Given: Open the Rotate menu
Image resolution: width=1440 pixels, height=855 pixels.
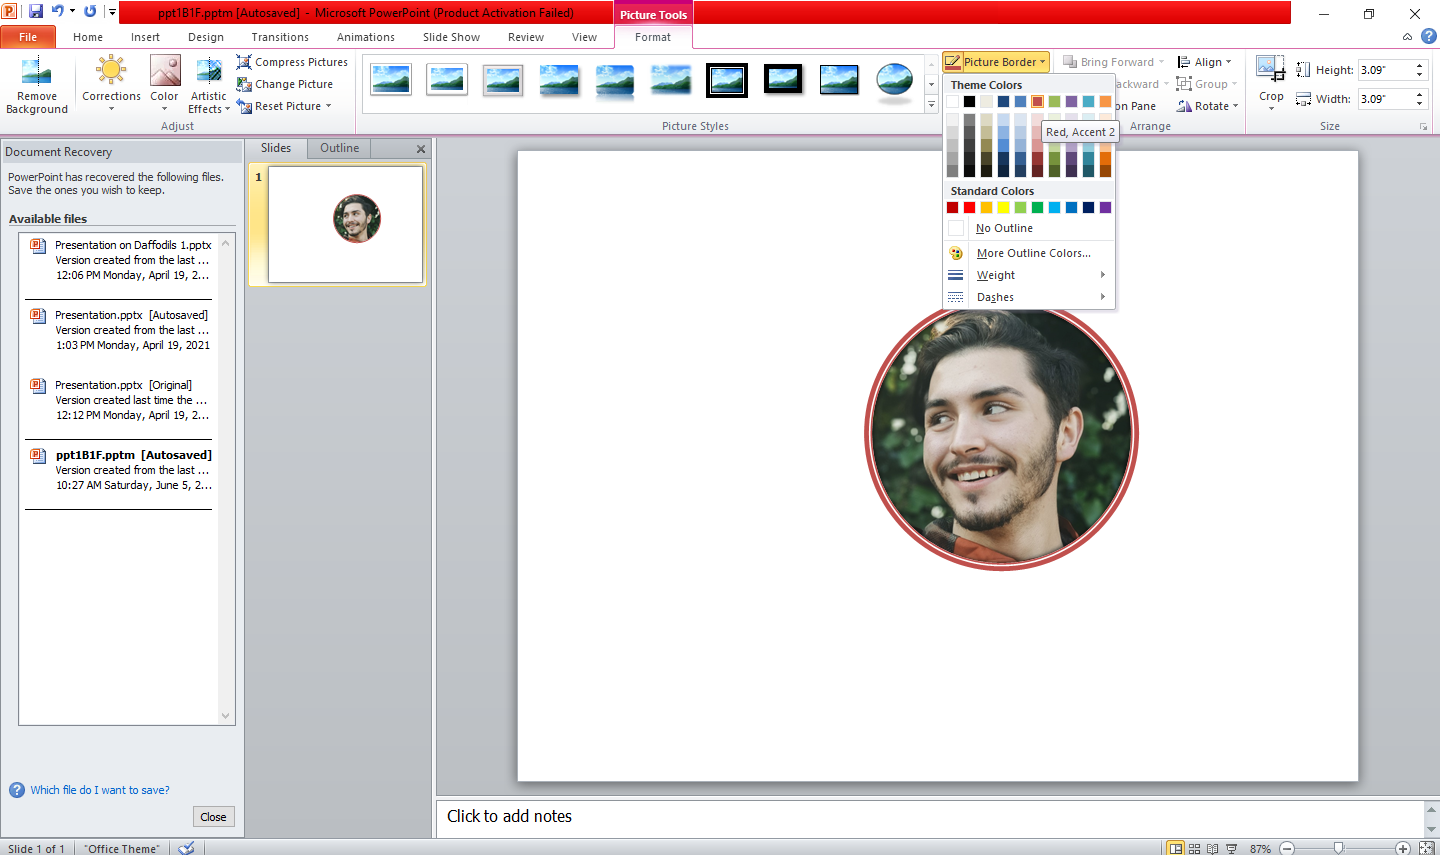Looking at the screenshot, I should tap(1207, 106).
